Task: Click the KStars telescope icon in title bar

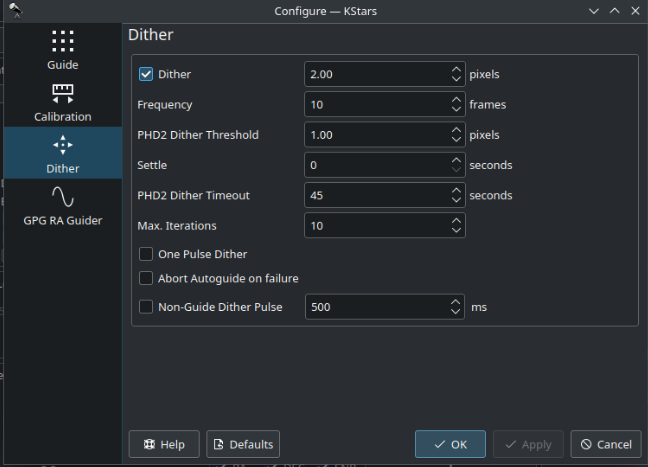Action: pyautogui.click(x=16, y=10)
